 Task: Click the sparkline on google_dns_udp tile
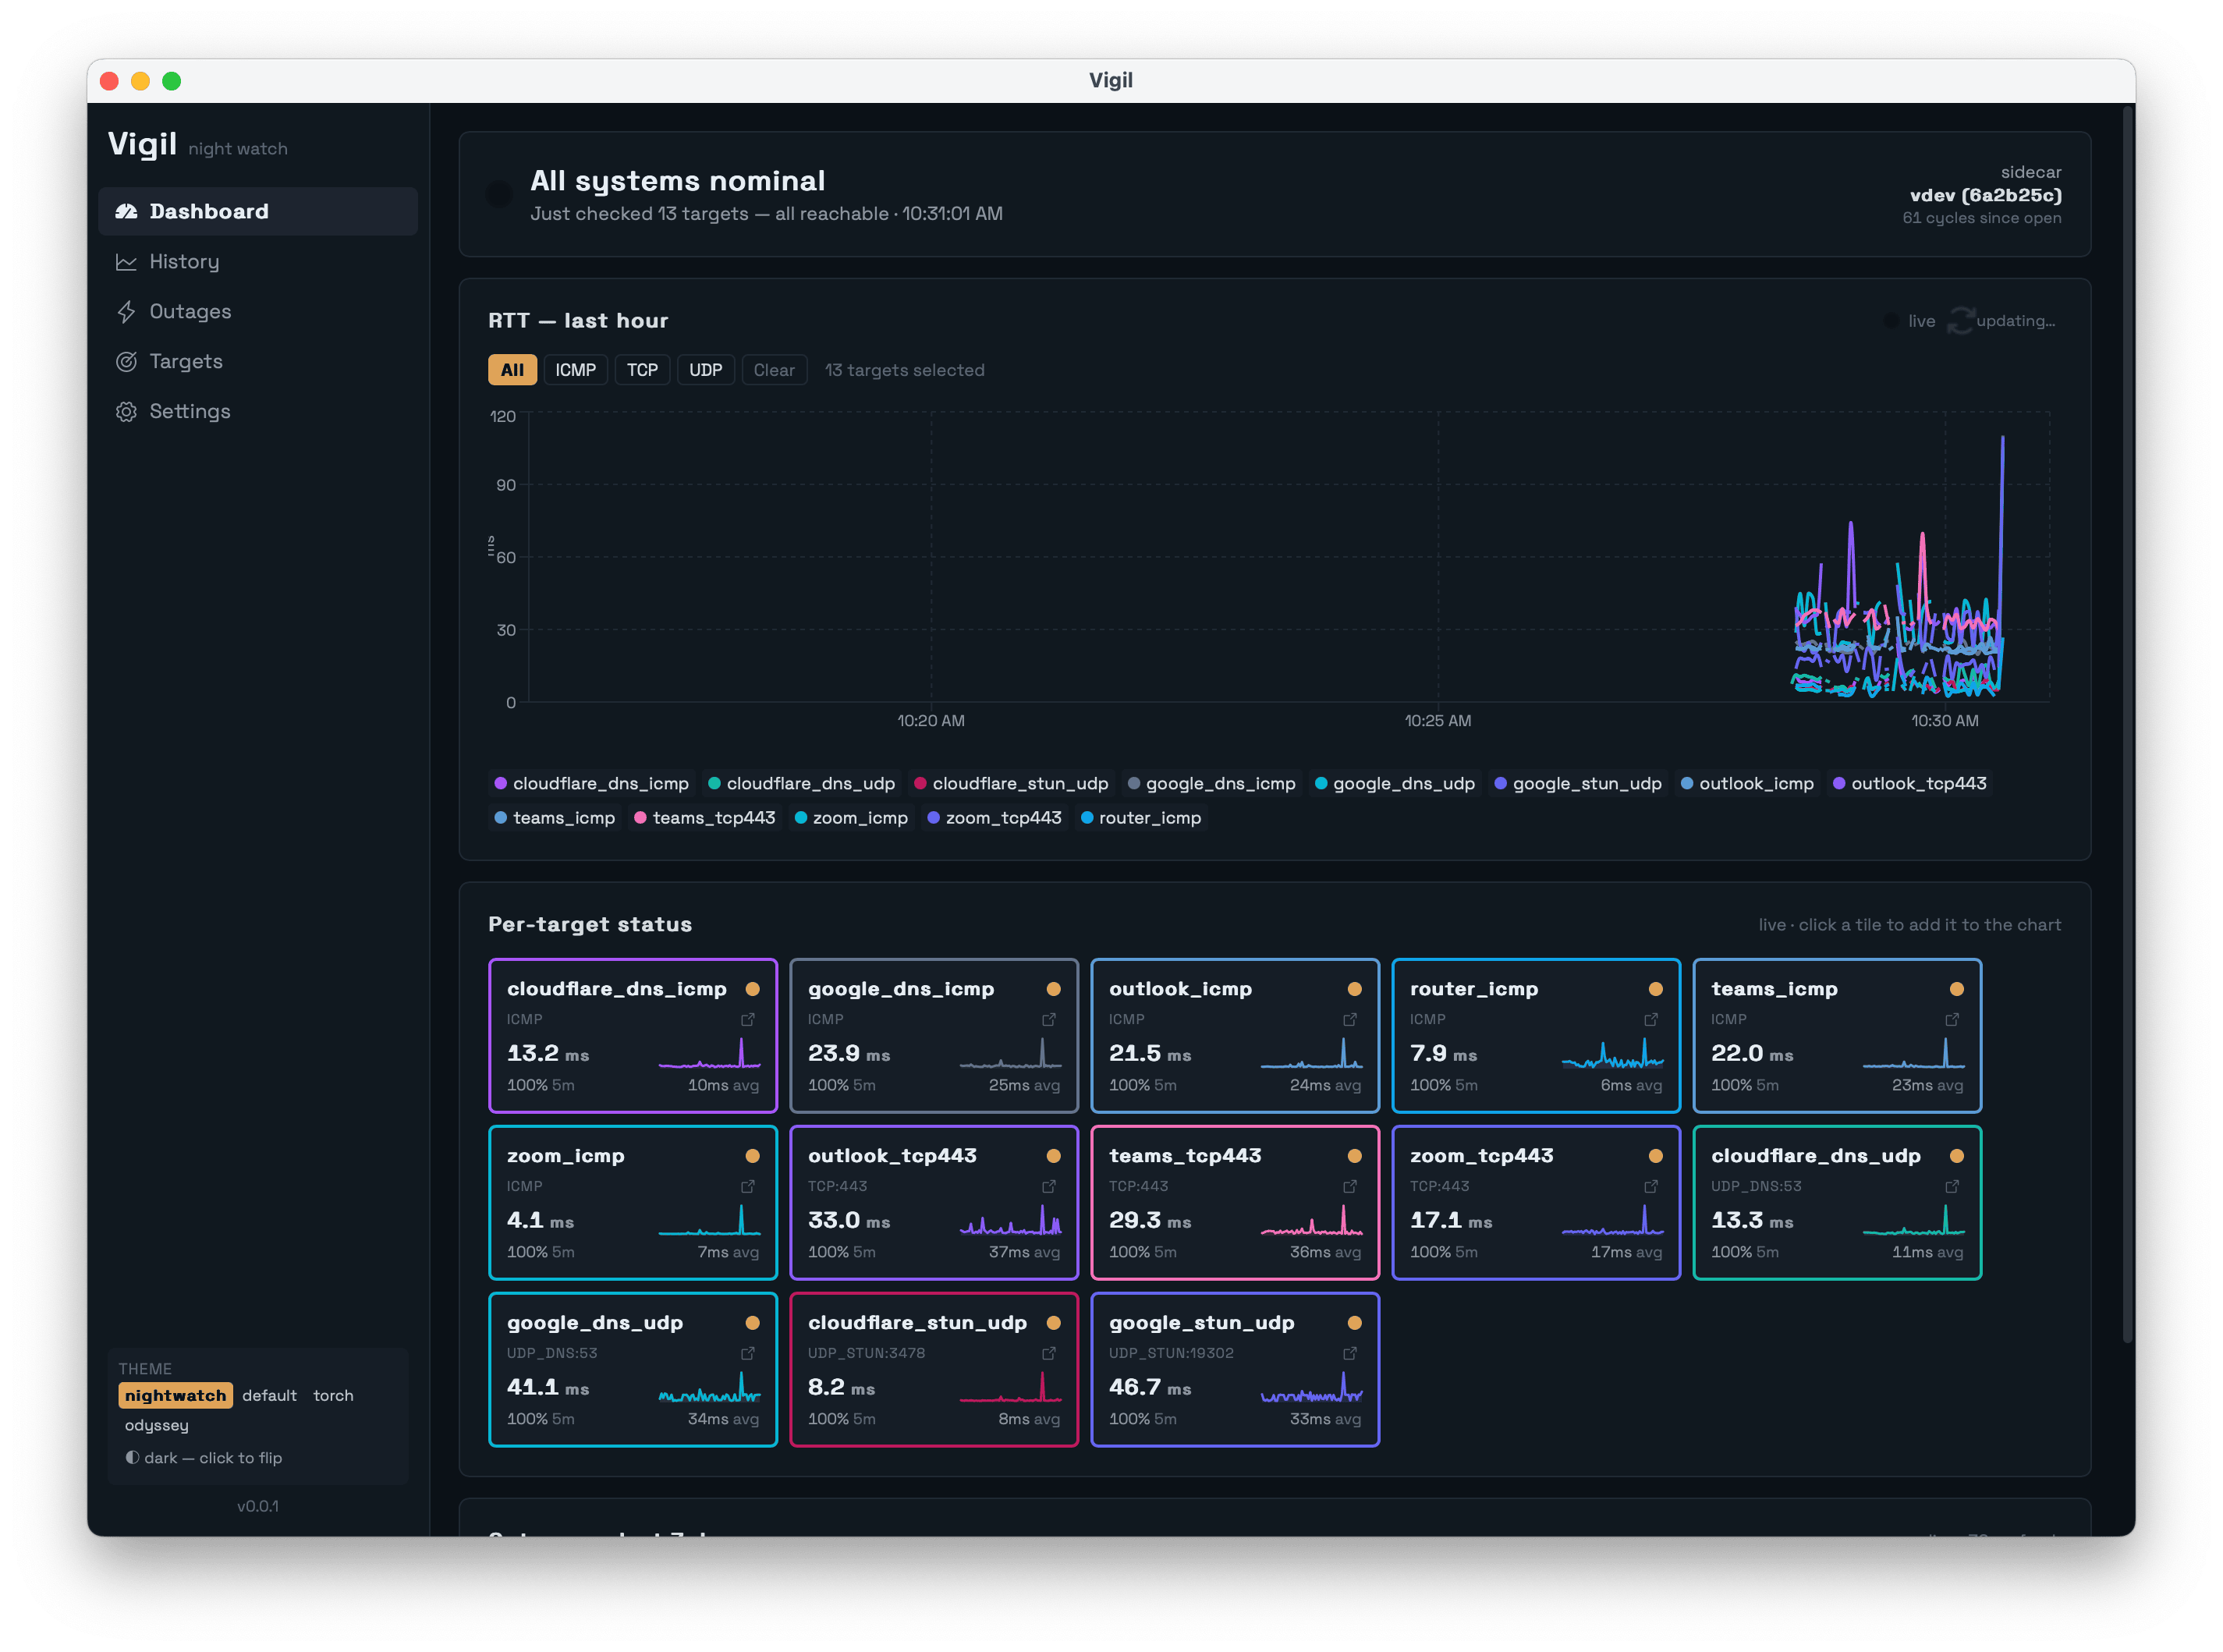(709, 1387)
